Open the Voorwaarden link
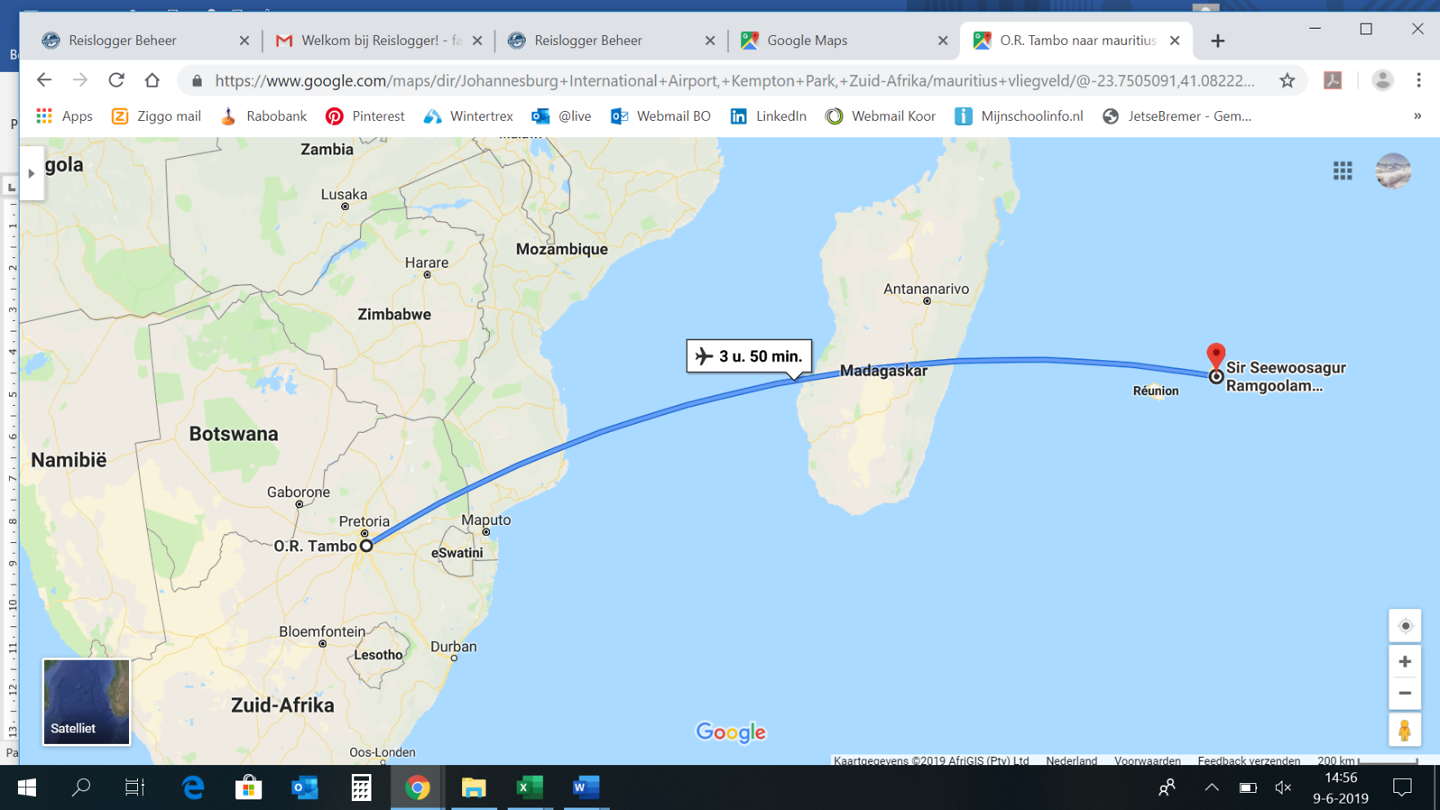The width and height of the screenshot is (1440, 810). [x=1147, y=761]
